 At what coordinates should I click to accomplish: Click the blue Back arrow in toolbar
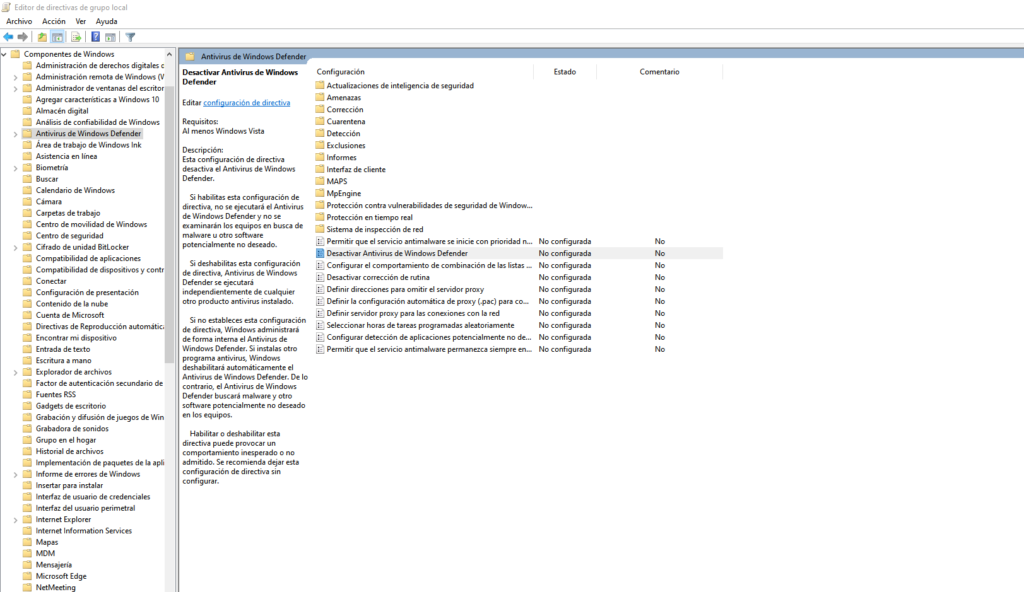(8, 37)
